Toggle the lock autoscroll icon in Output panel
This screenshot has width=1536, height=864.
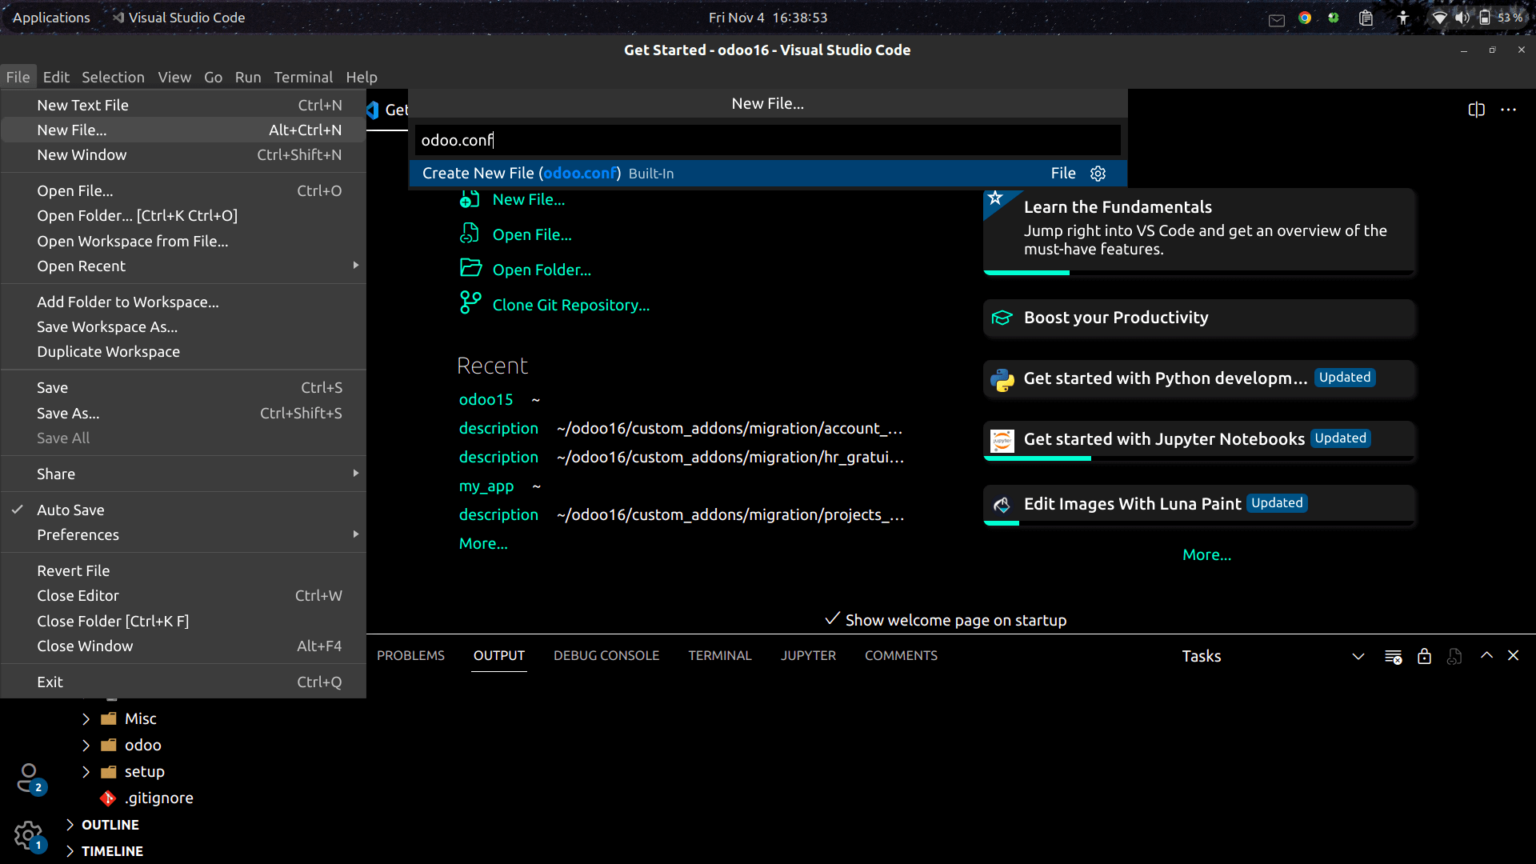1424,656
